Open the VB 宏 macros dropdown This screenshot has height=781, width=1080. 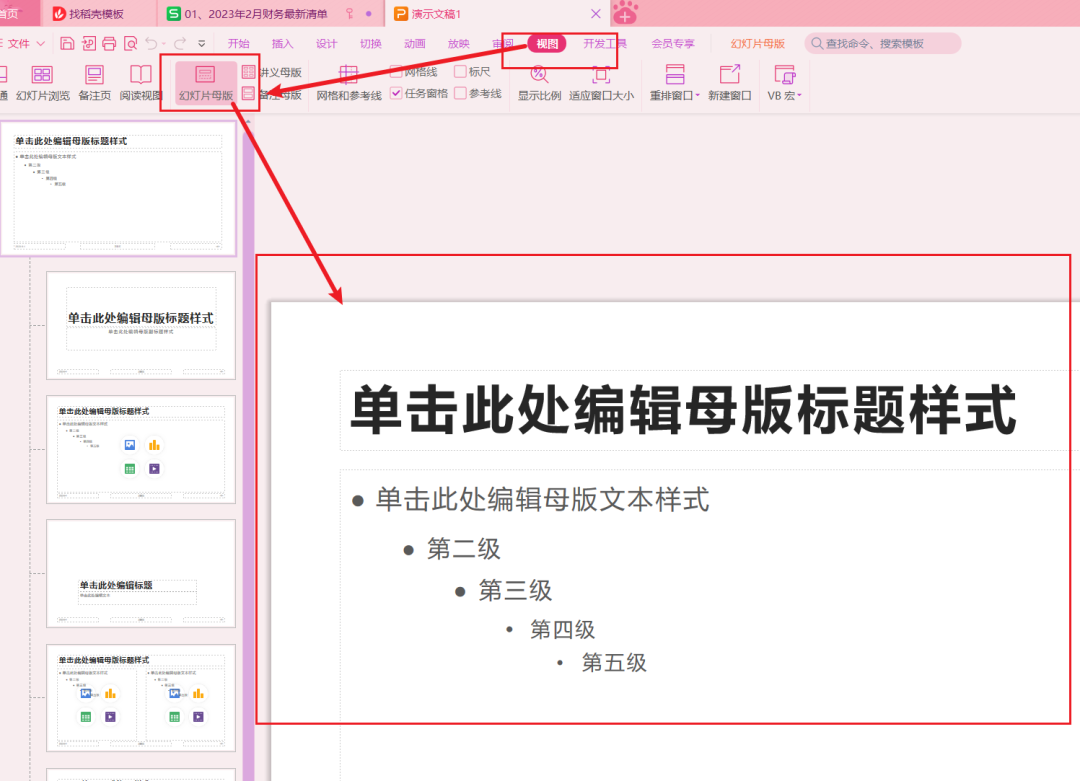[x=785, y=83]
